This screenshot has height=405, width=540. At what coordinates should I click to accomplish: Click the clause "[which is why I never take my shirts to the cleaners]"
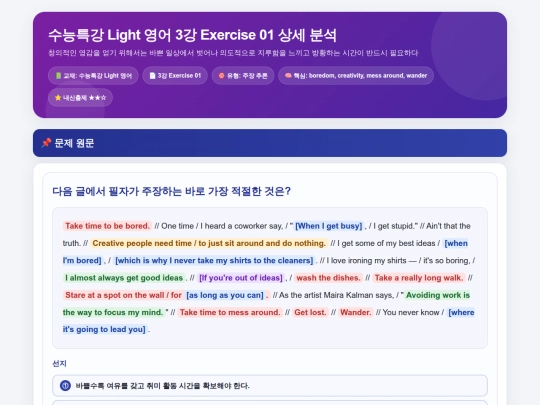click(x=214, y=260)
